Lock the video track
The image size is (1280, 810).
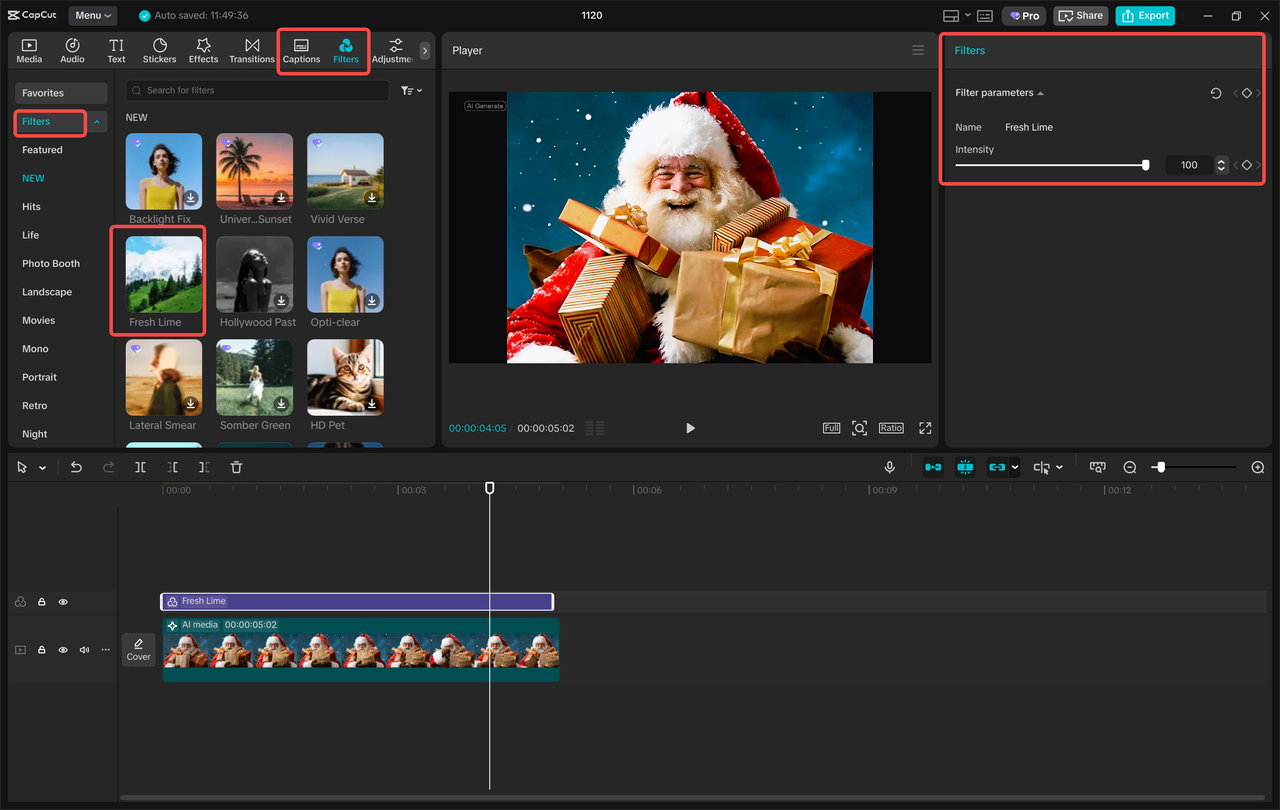tap(41, 649)
